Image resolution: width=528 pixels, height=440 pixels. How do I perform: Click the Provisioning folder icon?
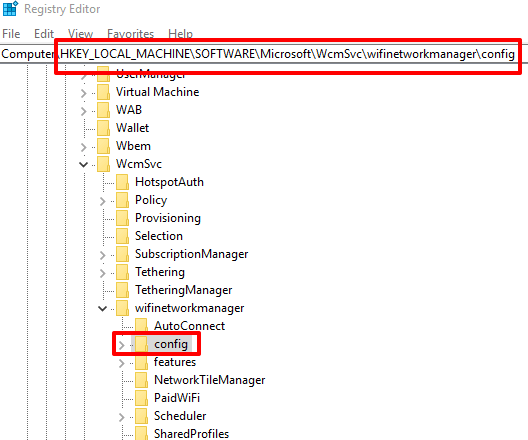click(x=123, y=218)
